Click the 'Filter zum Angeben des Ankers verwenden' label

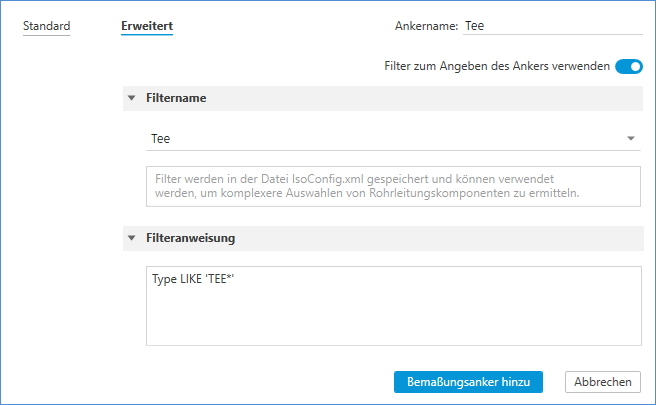tap(497, 67)
